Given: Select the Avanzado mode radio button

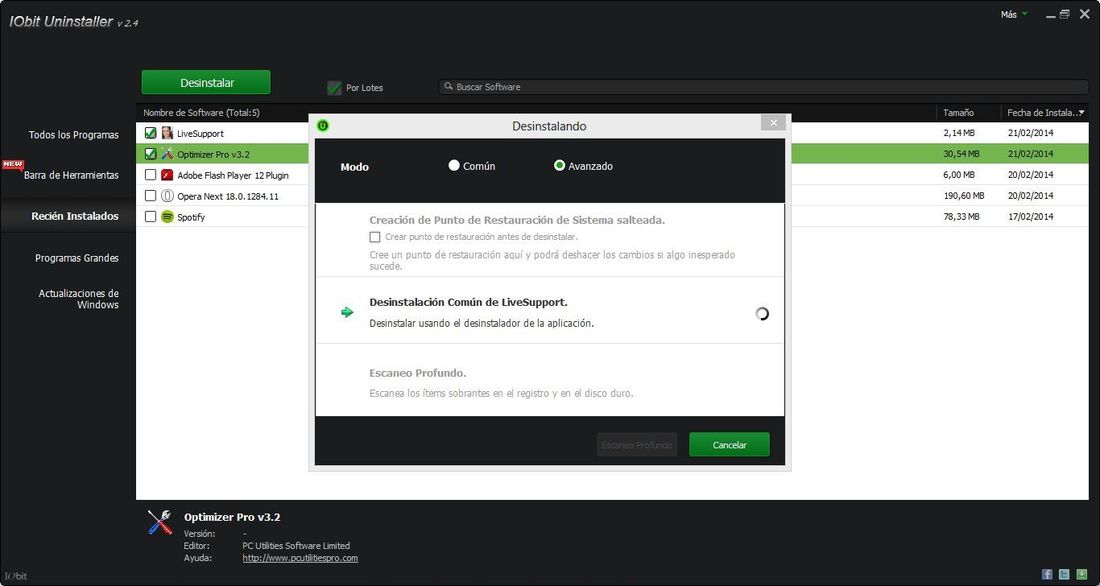Looking at the screenshot, I should click(559, 166).
